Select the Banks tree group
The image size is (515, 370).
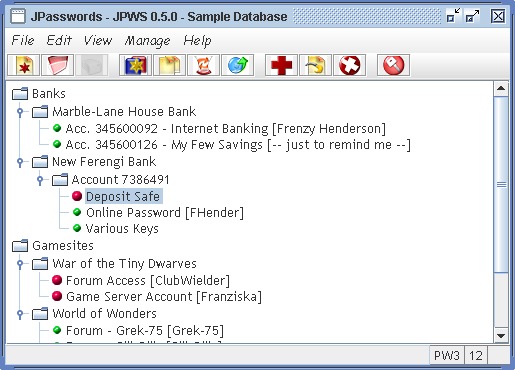click(49, 94)
